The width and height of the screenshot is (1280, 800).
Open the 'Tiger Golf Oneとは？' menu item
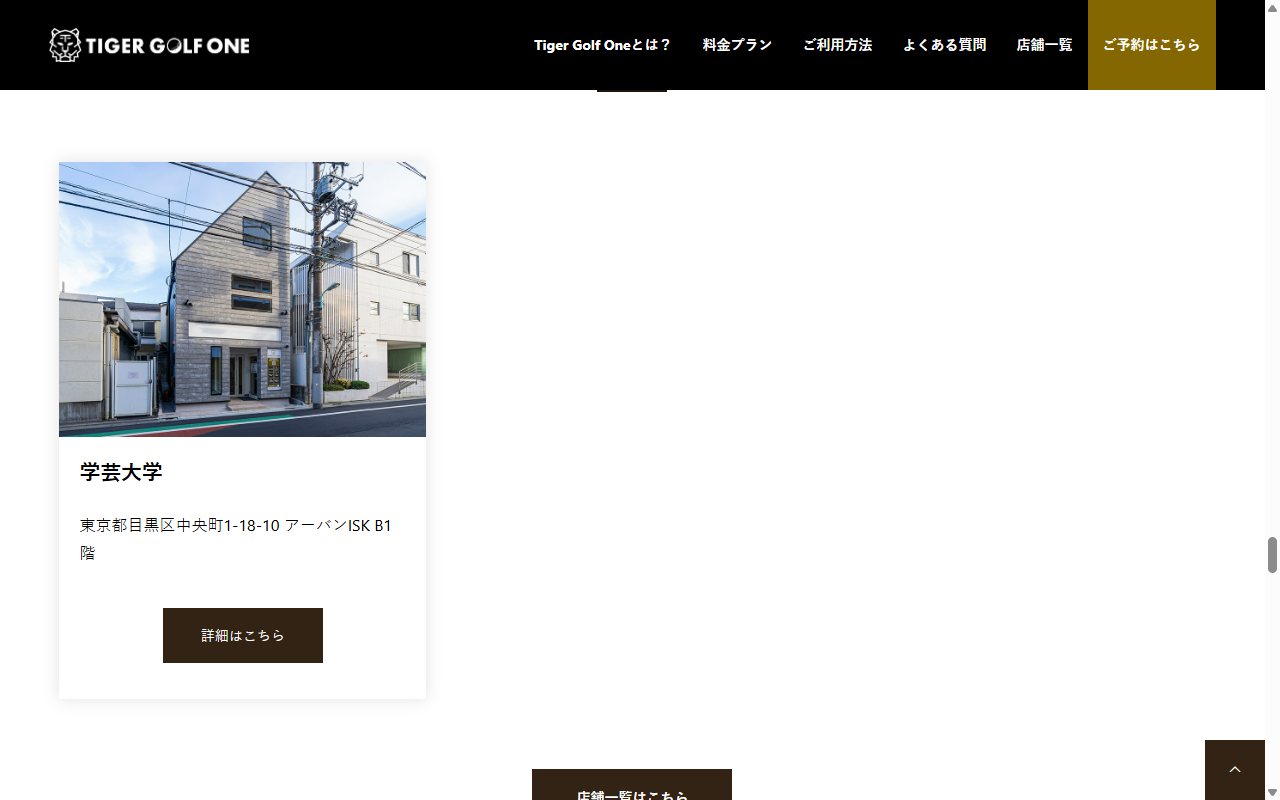tap(602, 45)
